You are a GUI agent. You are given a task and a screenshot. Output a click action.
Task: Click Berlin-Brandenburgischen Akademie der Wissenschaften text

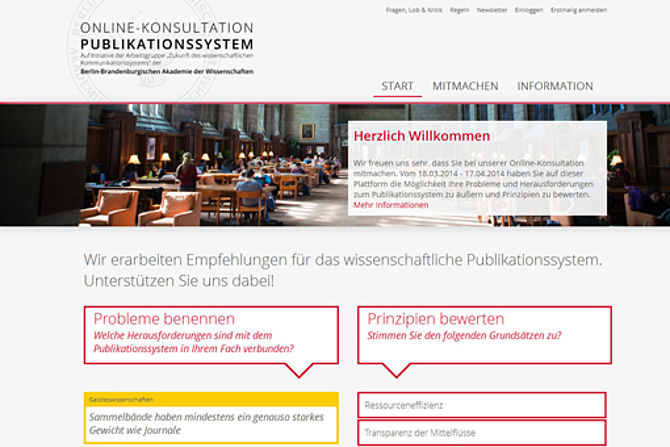click(166, 72)
